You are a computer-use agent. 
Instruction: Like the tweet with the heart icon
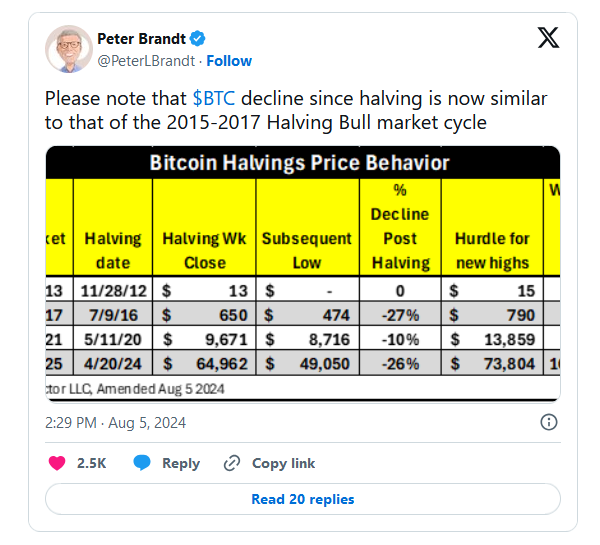(58, 463)
